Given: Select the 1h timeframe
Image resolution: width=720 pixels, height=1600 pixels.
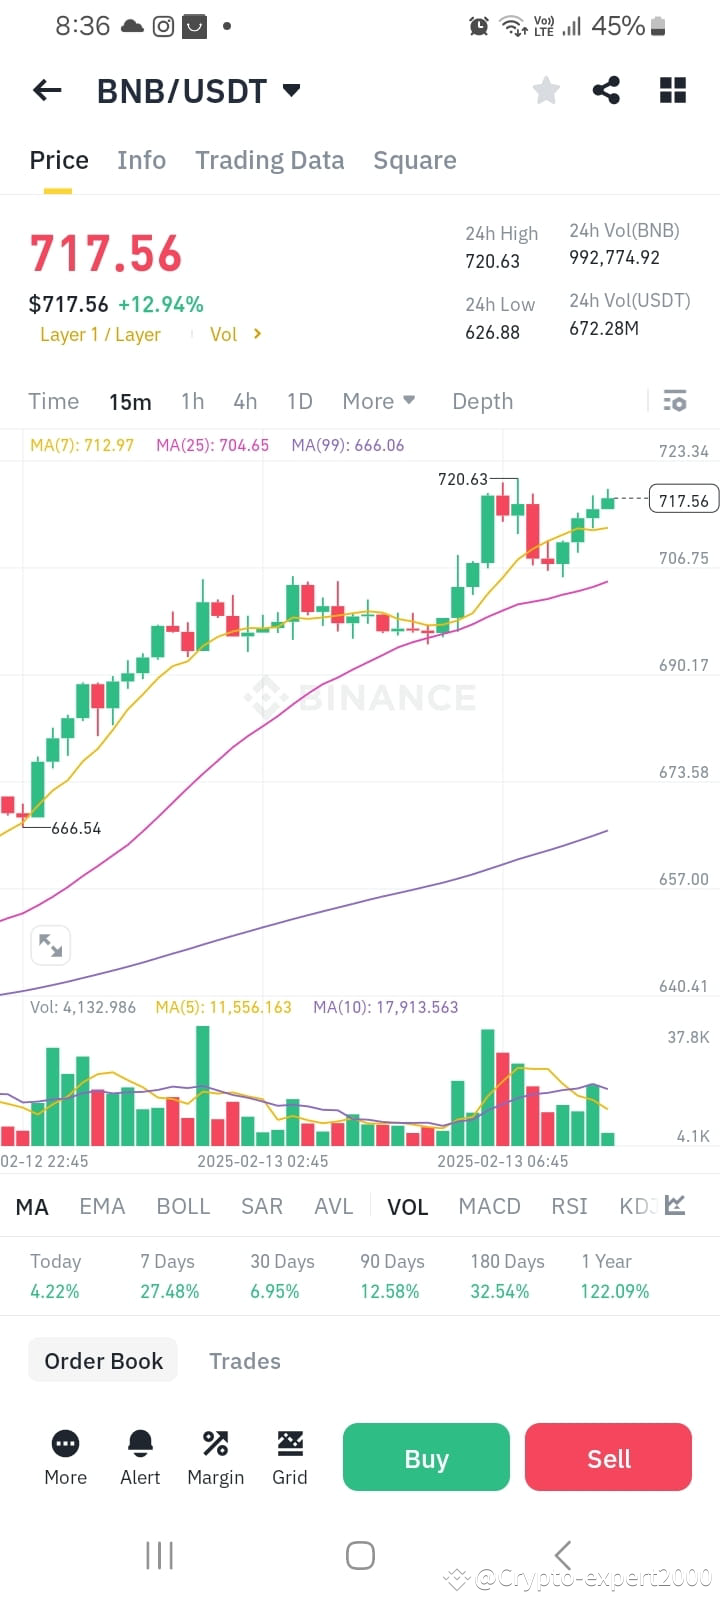Looking at the screenshot, I should click(192, 401).
